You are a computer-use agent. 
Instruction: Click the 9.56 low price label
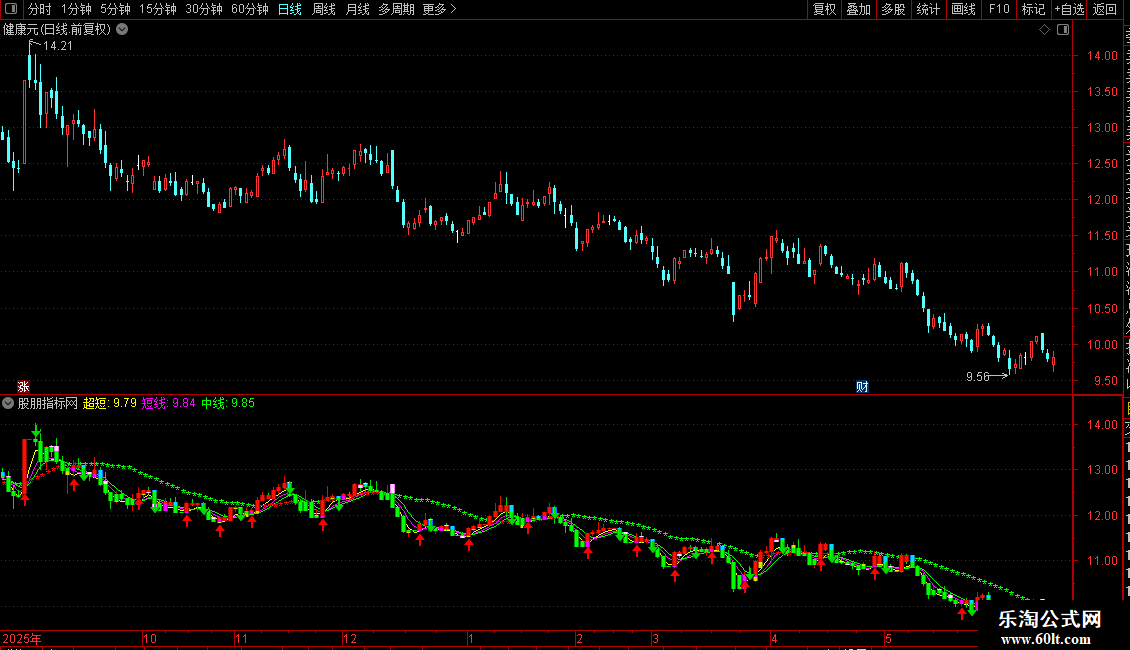tap(978, 377)
